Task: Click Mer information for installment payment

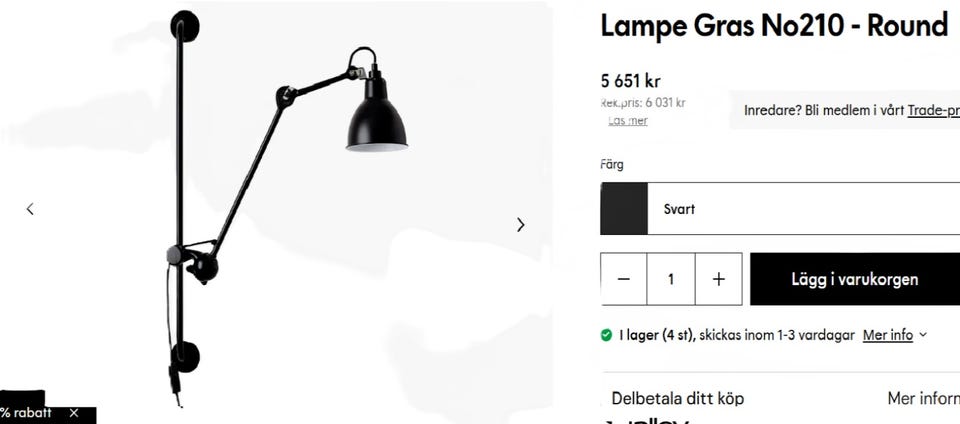Action: click(x=923, y=399)
